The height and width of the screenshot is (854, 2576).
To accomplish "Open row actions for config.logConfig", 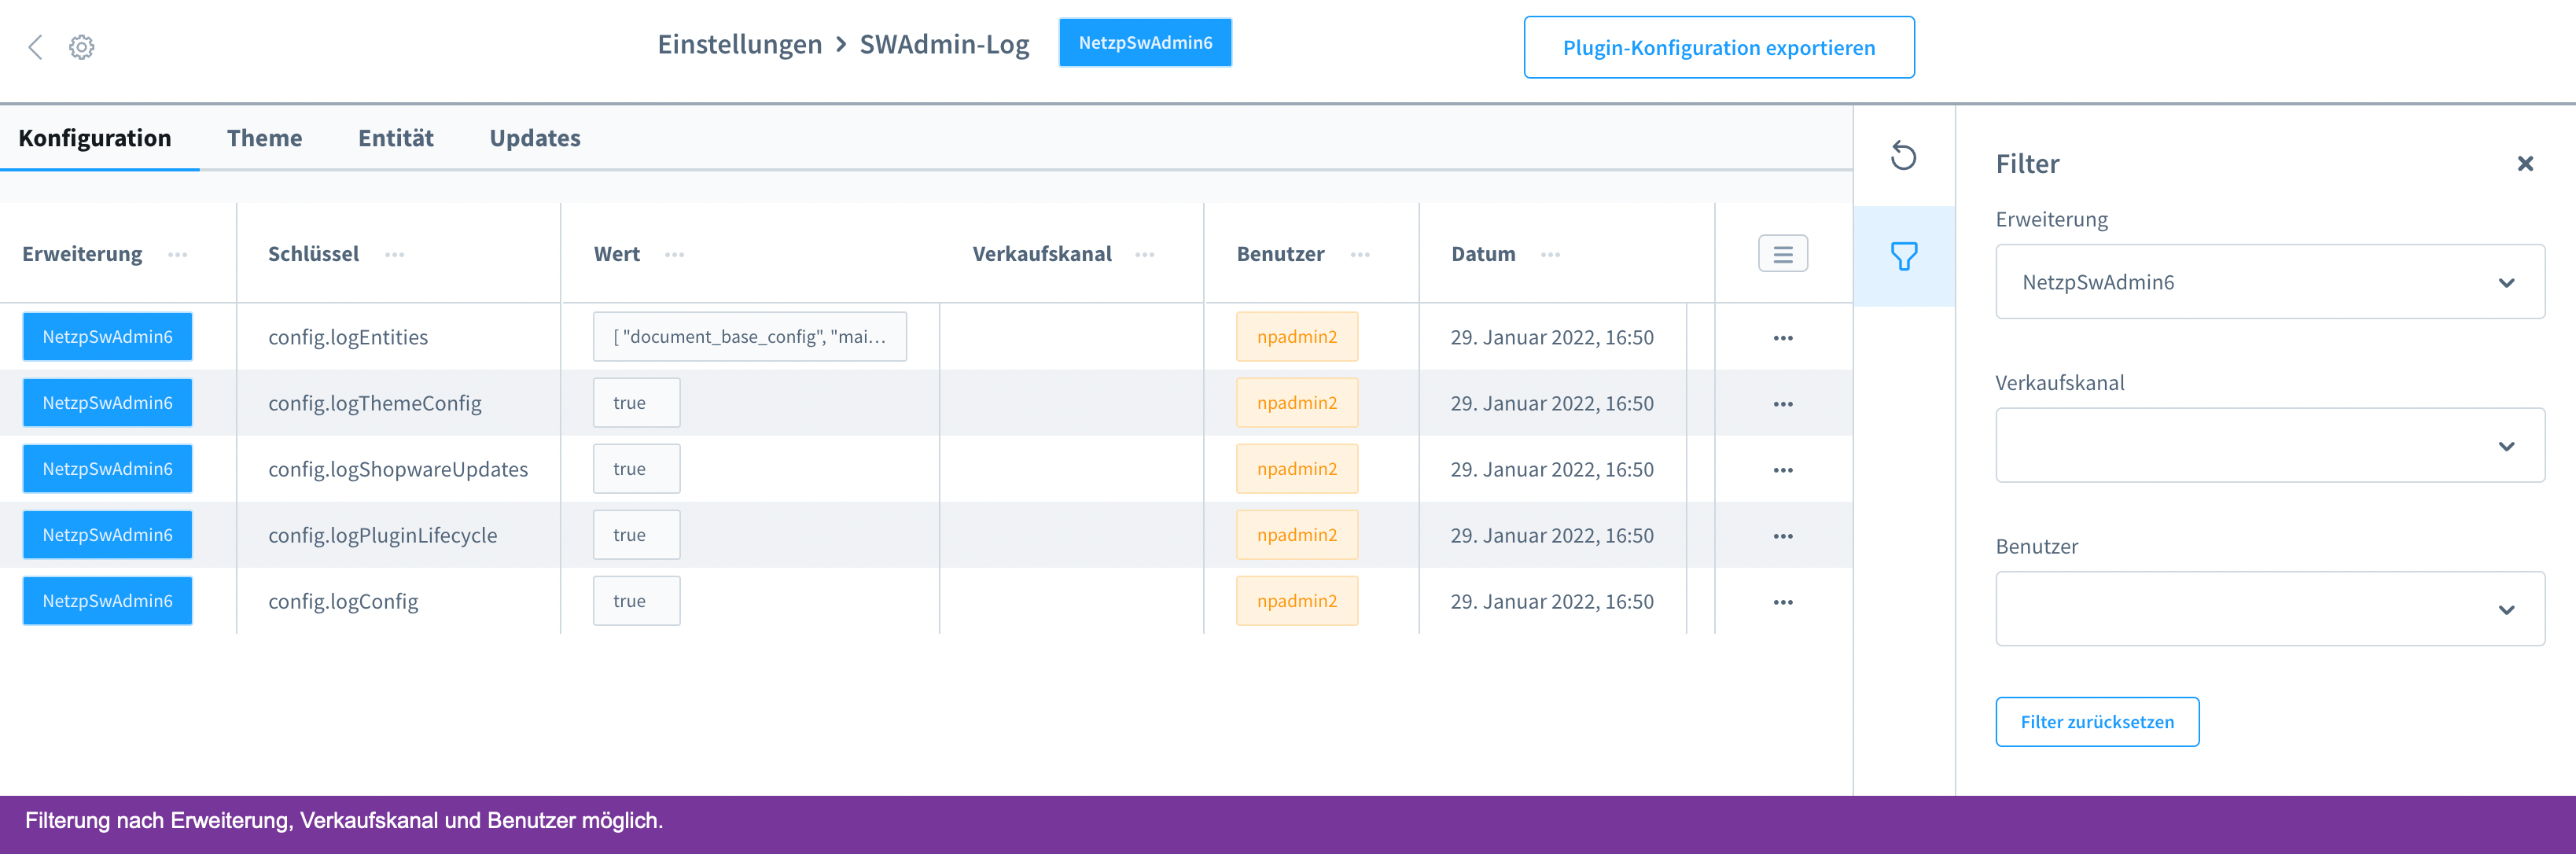I will [1782, 602].
